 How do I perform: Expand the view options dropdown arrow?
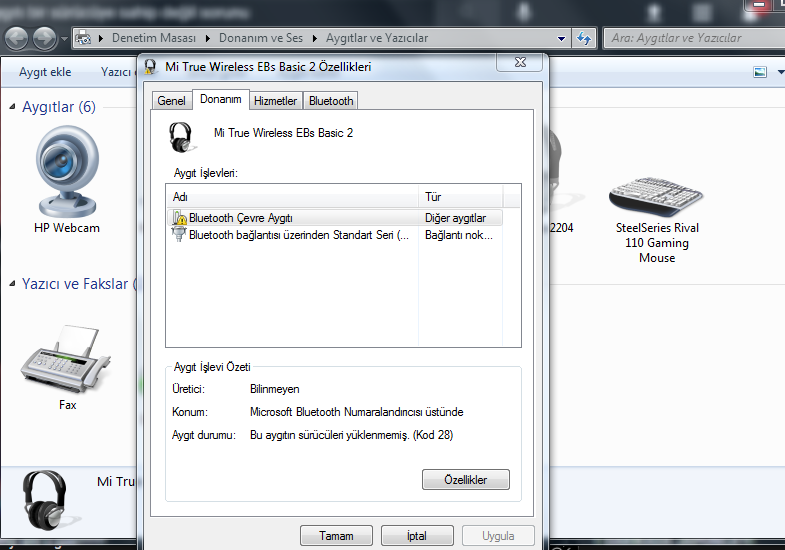point(780,72)
